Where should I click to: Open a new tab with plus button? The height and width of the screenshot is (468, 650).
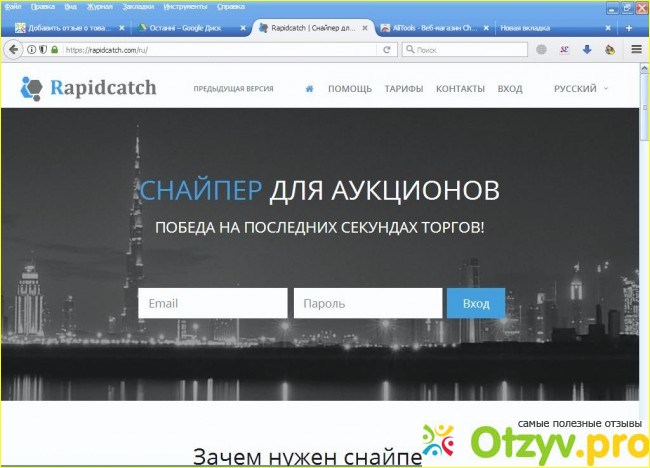tap(629, 28)
